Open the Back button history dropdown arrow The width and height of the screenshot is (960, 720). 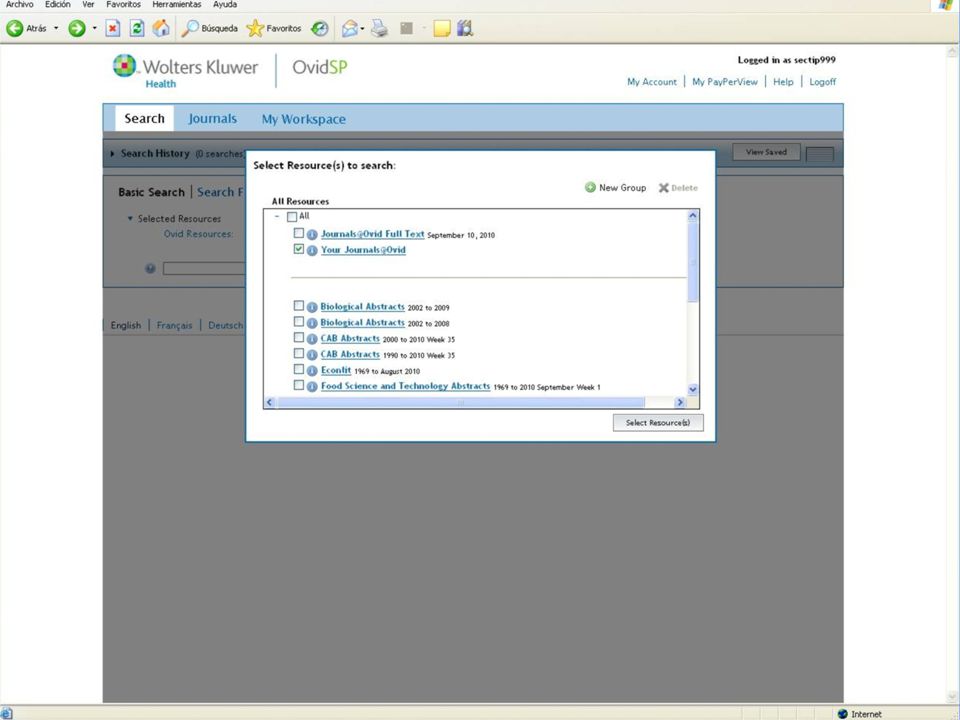[56, 28]
